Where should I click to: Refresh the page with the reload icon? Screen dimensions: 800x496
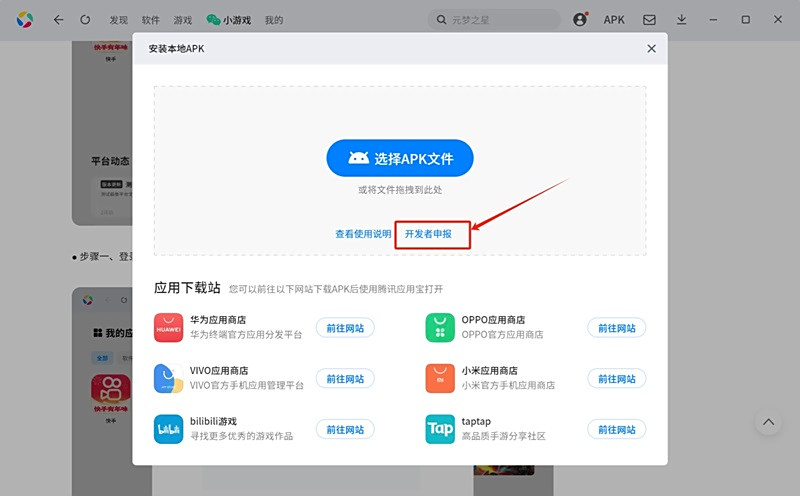point(85,20)
